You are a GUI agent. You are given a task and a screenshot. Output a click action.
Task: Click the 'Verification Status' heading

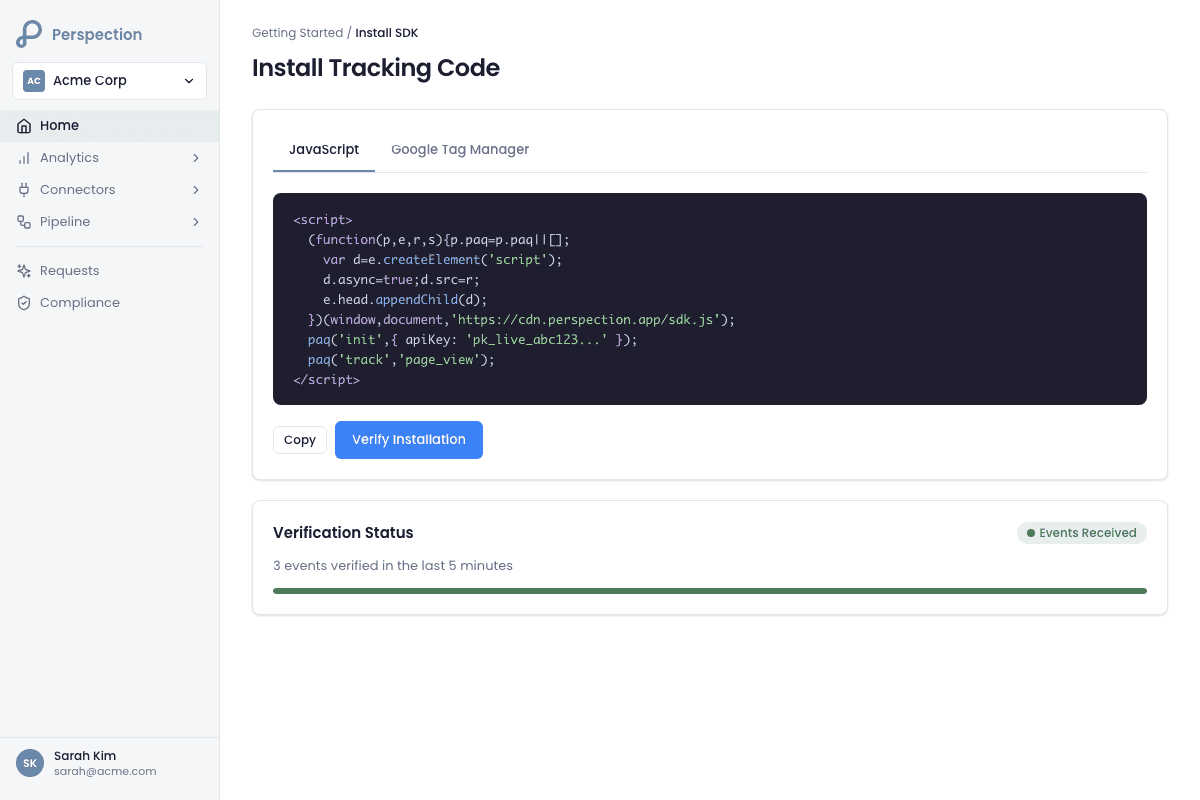tap(343, 533)
